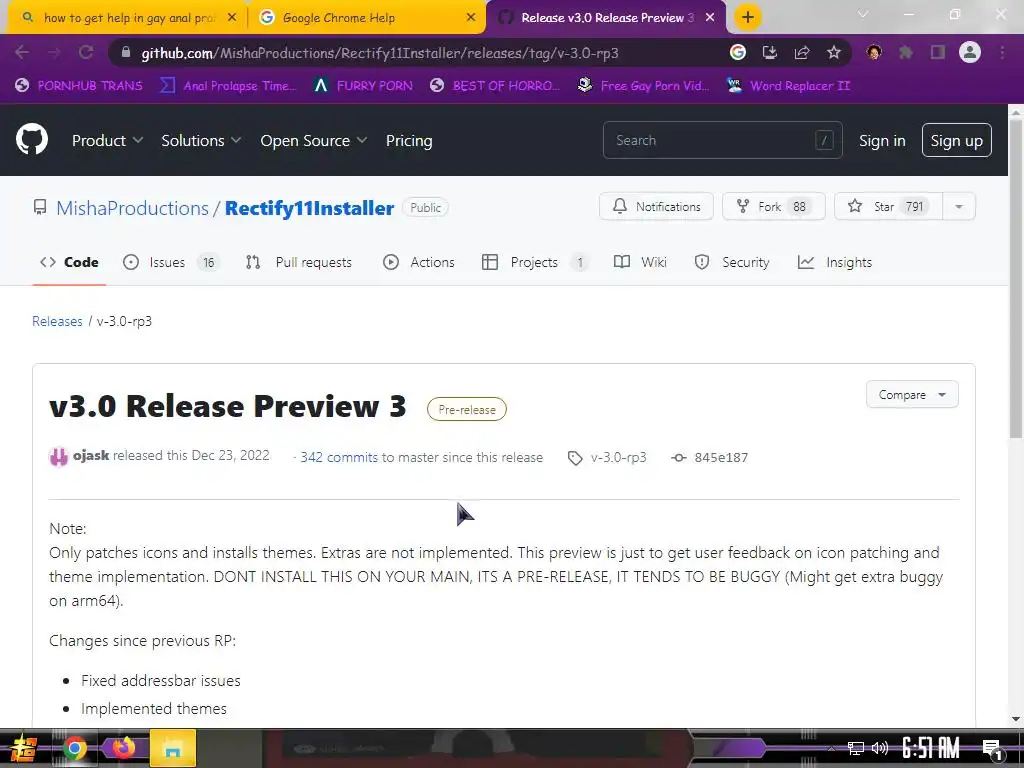Switch to the Issues tab
This screenshot has width=1024, height=768.
pyautogui.click(x=171, y=262)
